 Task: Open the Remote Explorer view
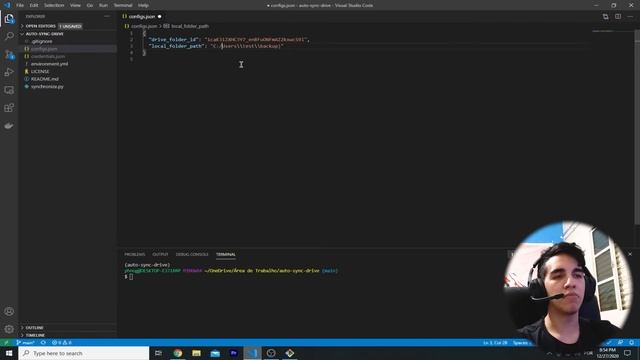click(9, 90)
